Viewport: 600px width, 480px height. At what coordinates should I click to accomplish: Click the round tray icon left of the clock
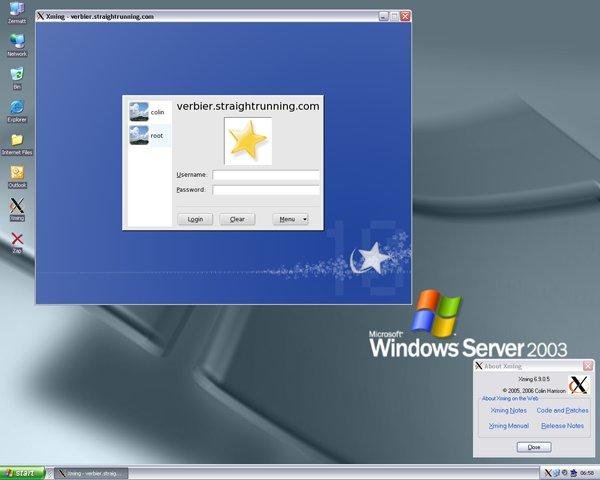coord(564,473)
